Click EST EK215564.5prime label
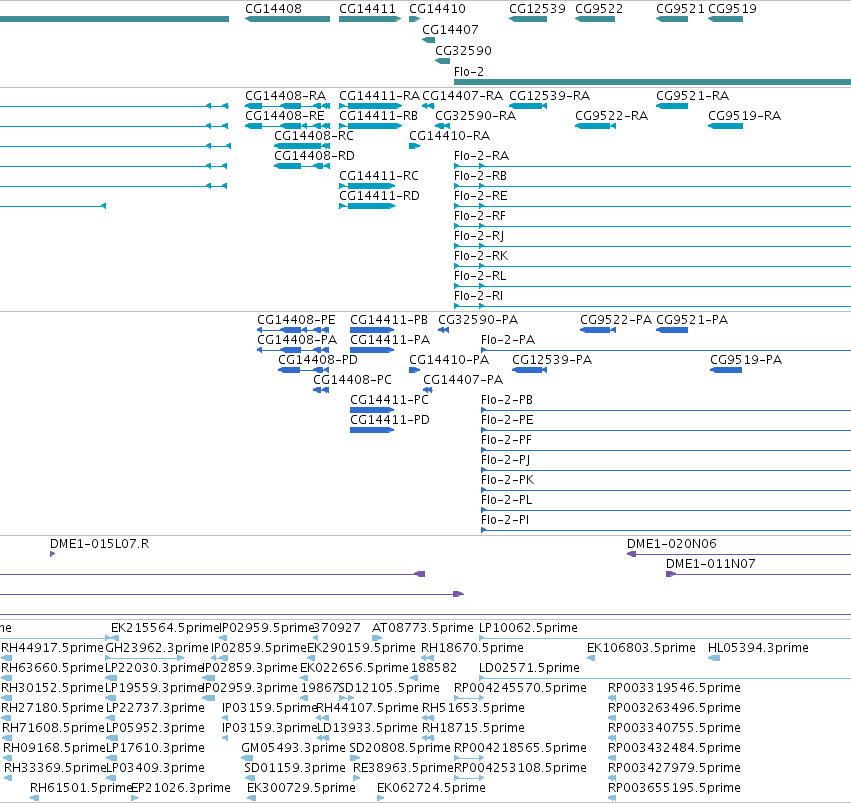The height and width of the screenshot is (803, 851). (165, 628)
